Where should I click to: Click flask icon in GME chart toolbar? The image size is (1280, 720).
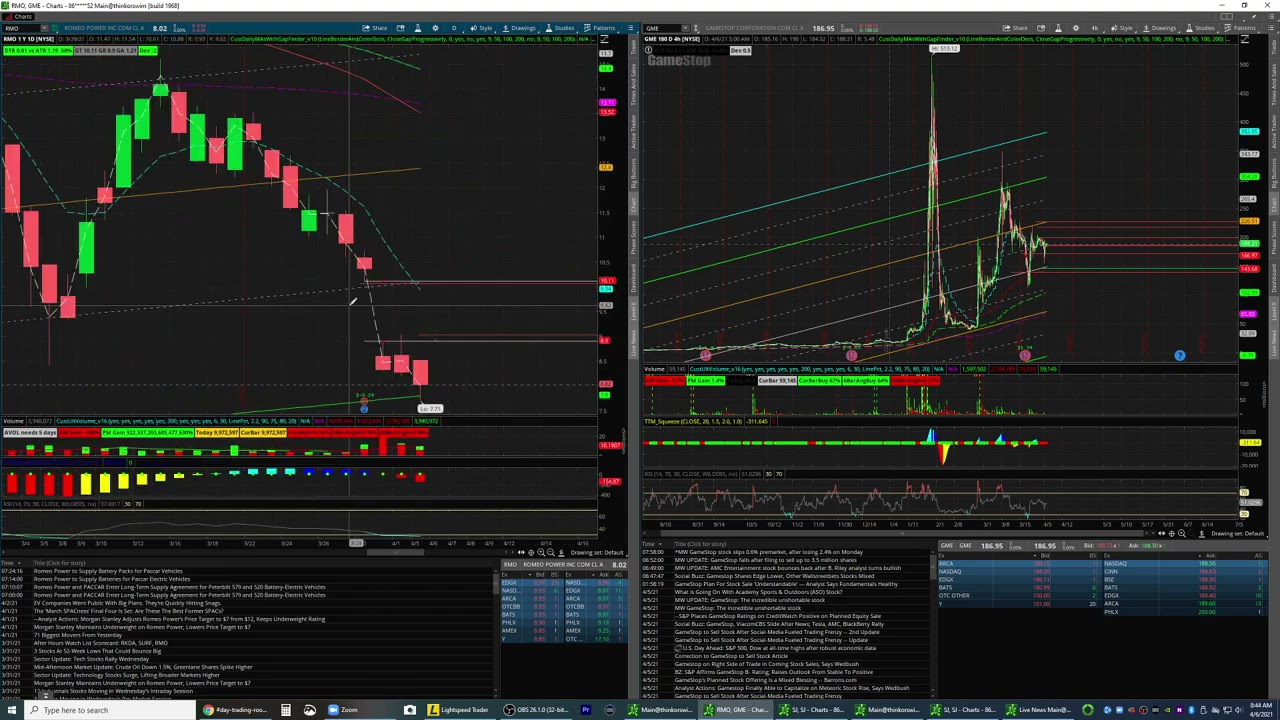[x=1057, y=28]
